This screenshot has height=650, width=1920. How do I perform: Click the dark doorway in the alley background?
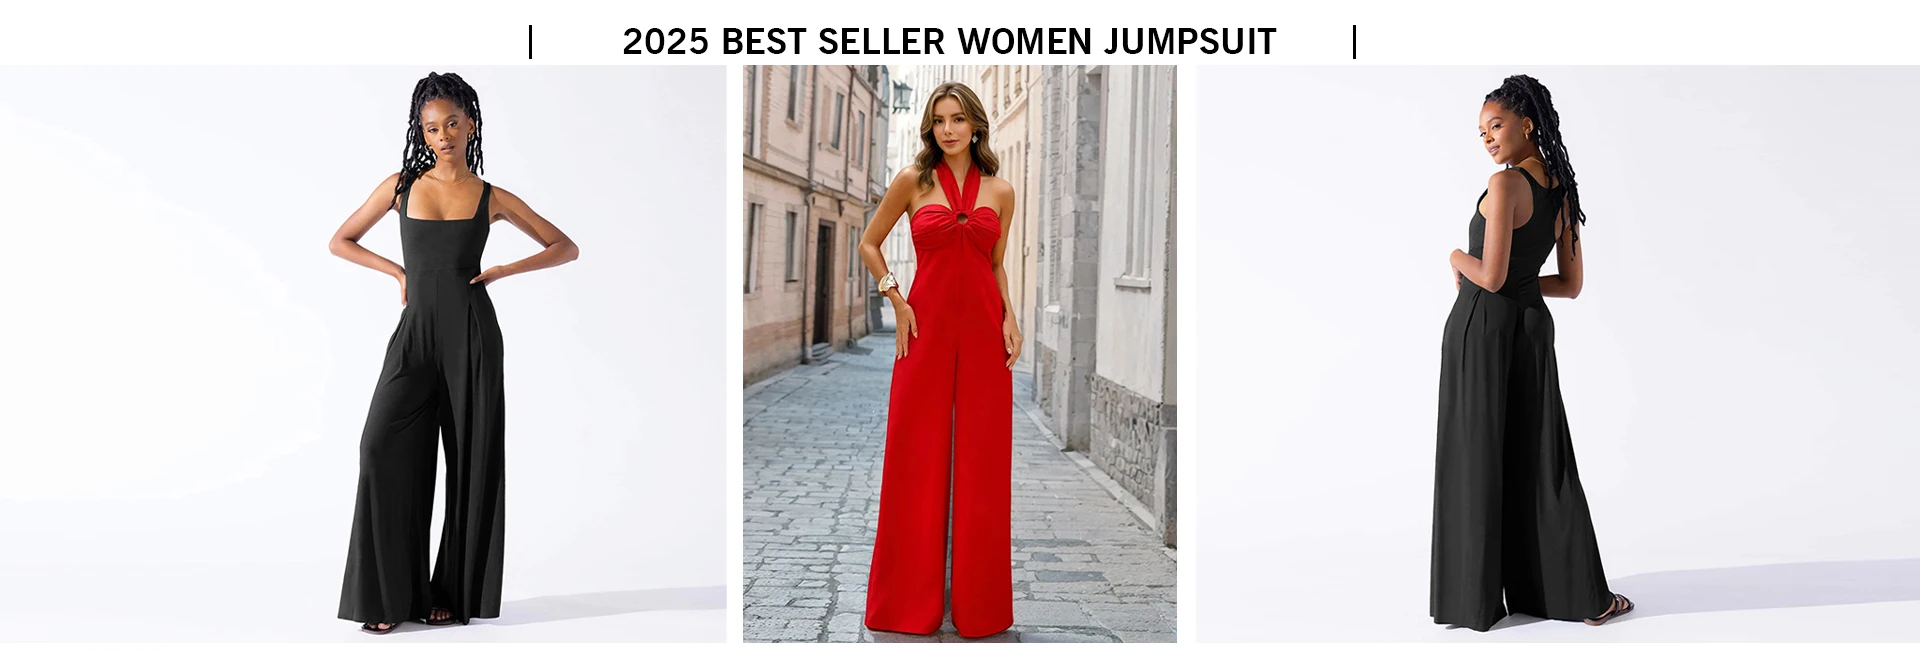point(822,283)
